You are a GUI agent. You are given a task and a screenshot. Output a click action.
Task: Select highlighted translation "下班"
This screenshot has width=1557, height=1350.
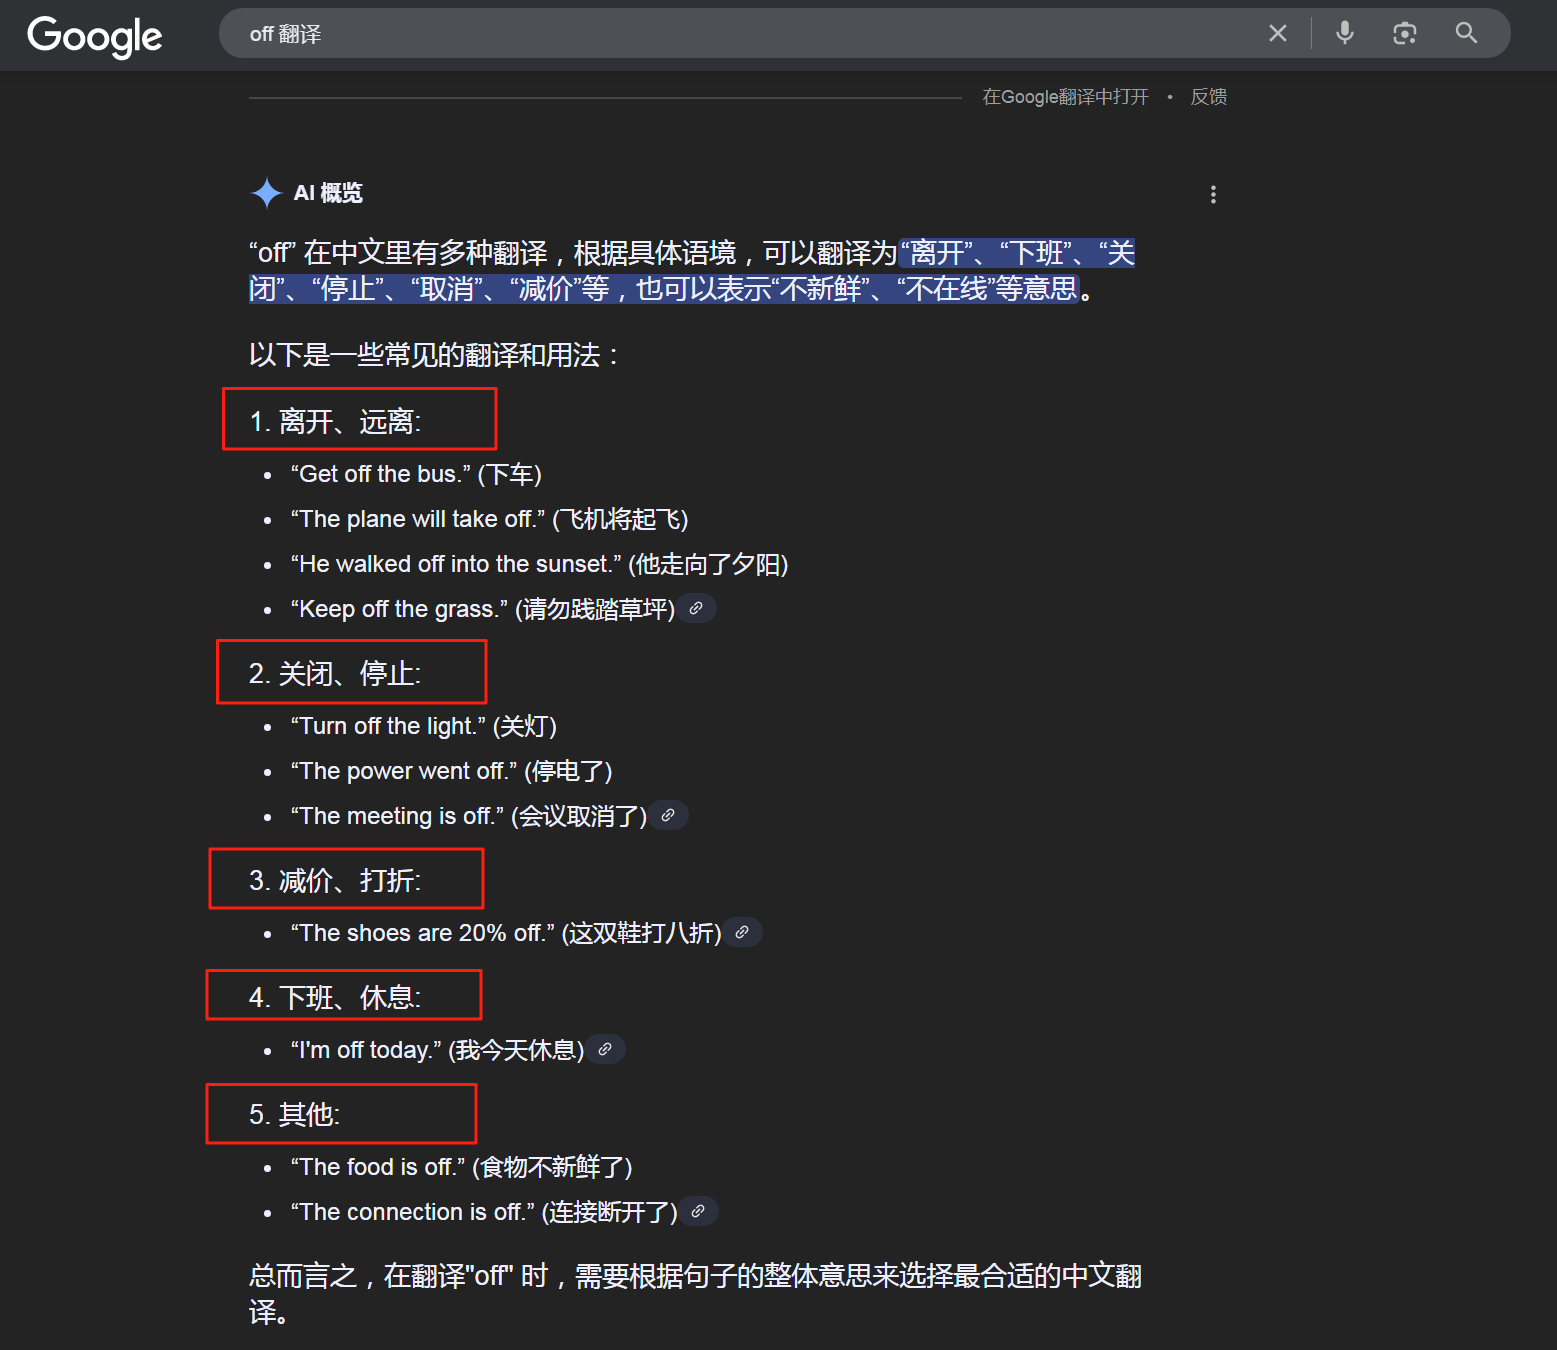(1039, 253)
